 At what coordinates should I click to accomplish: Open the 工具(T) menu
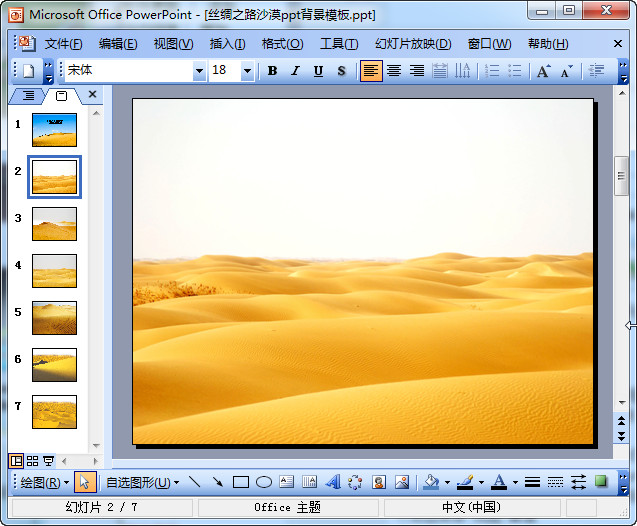pyautogui.click(x=339, y=43)
